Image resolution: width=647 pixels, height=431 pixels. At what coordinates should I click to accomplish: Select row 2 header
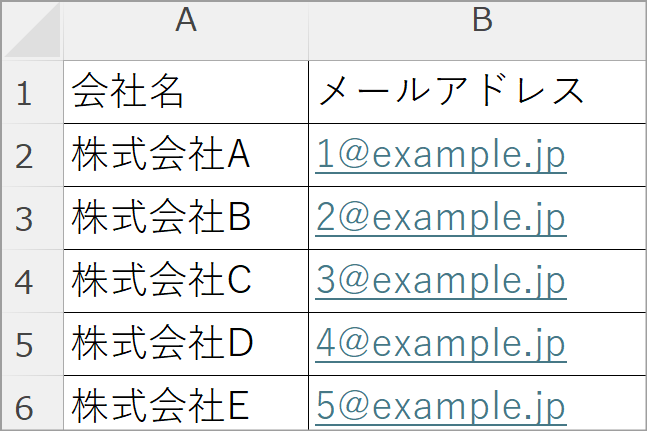32,155
